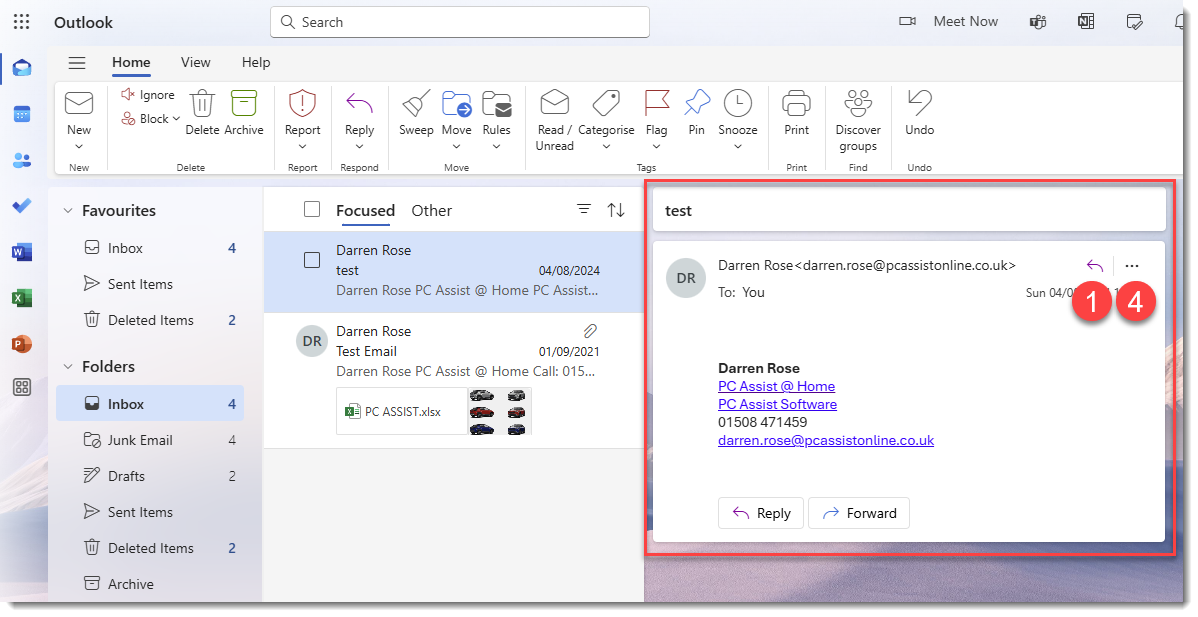Print the current email
Screen dimensions: 1198x617
[x=796, y=104]
